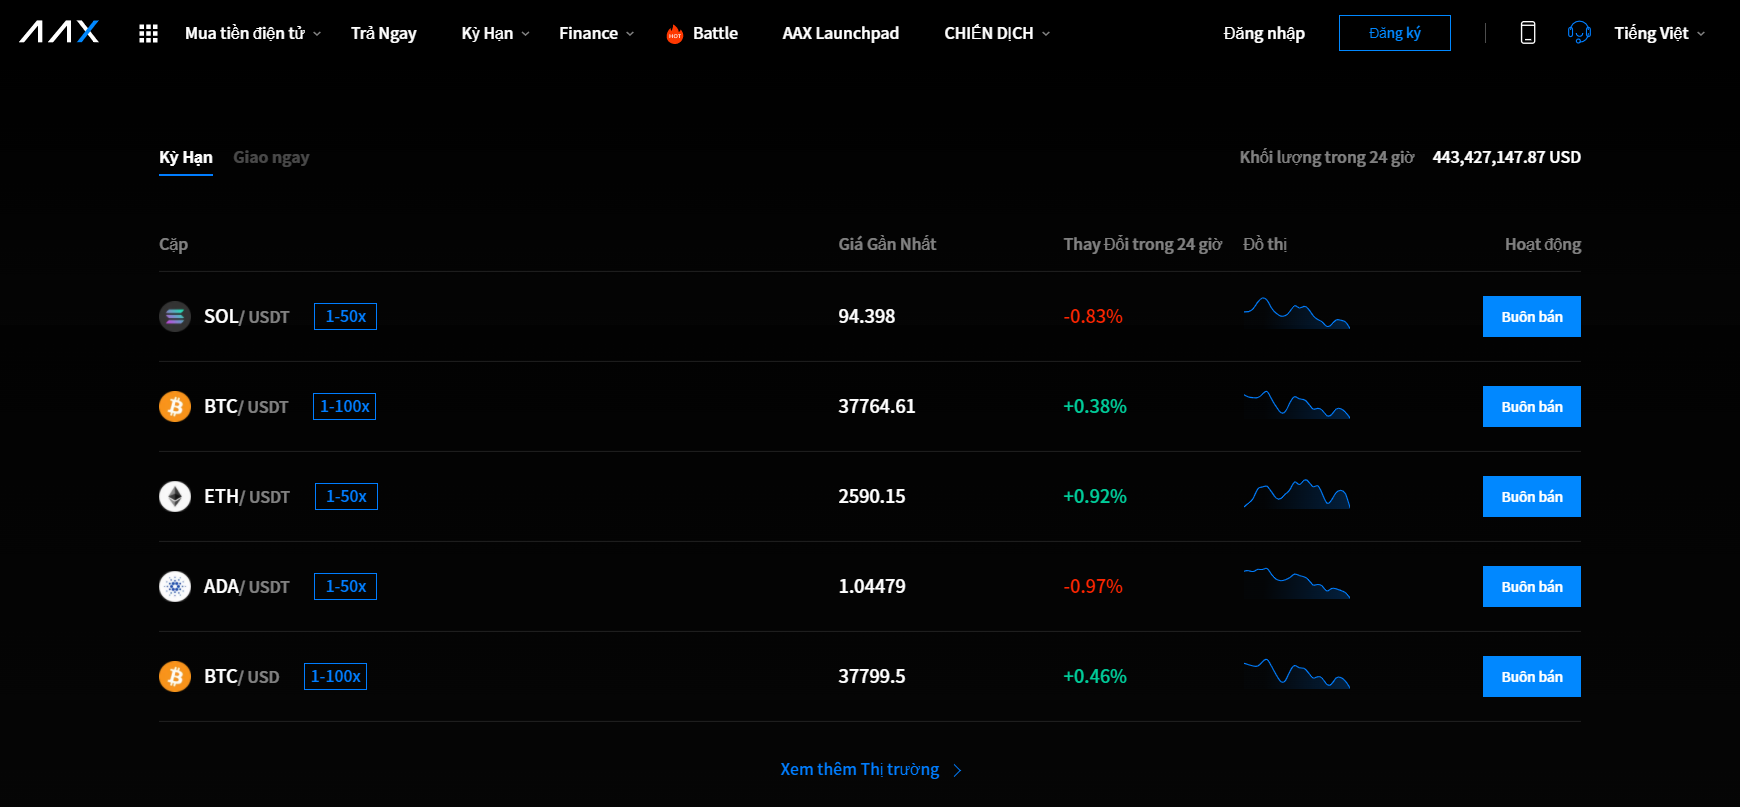Click the BTC/USDT 1-100x leverage badge
The width and height of the screenshot is (1740, 807).
(344, 406)
